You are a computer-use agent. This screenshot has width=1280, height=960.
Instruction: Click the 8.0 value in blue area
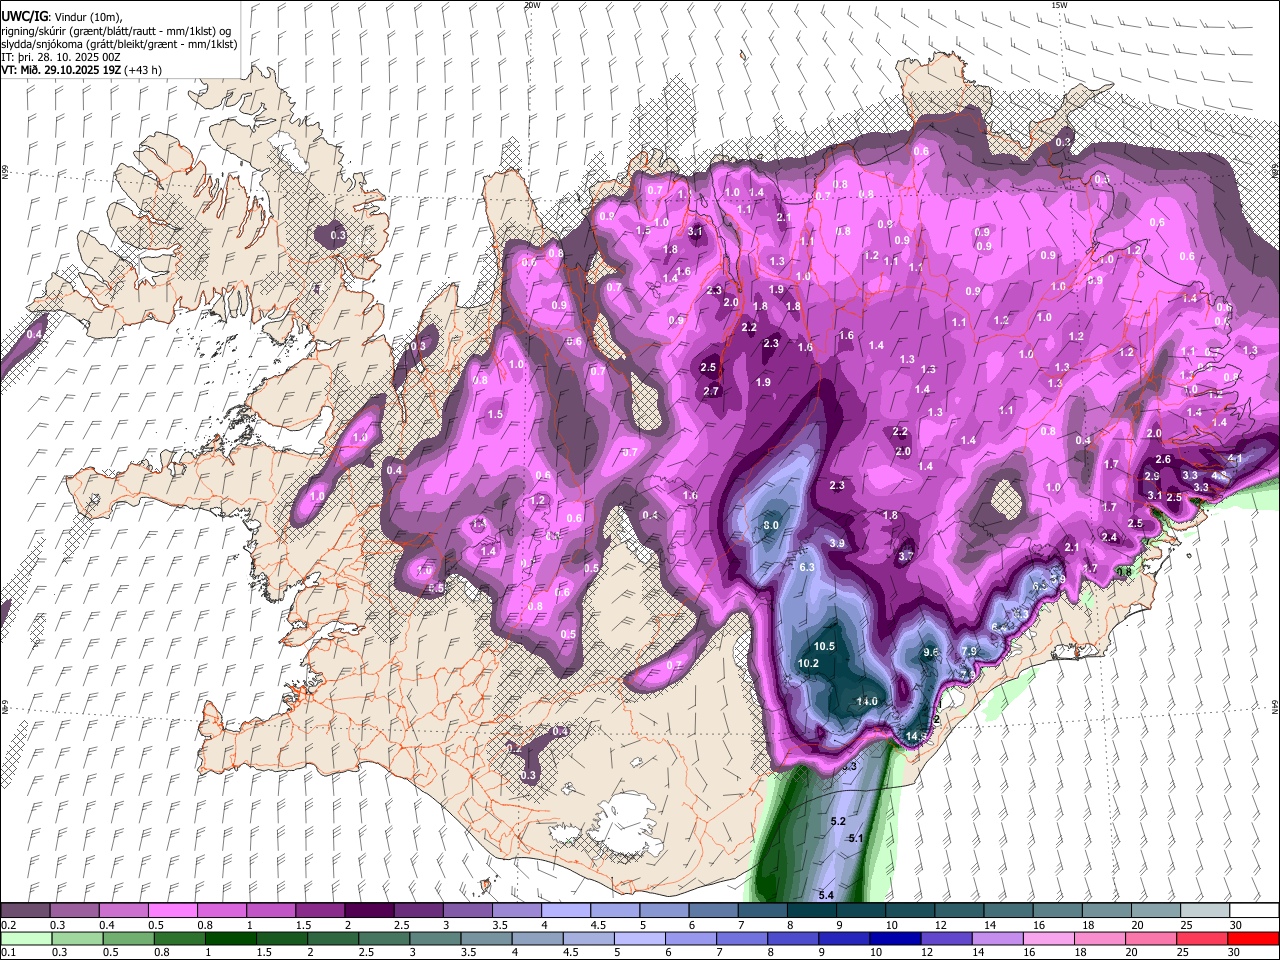(x=771, y=525)
